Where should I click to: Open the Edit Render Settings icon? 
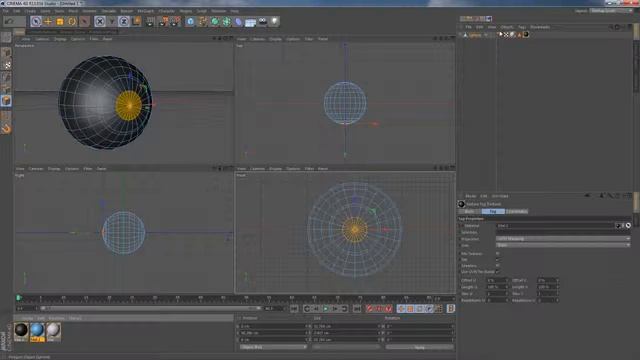click(176, 21)
